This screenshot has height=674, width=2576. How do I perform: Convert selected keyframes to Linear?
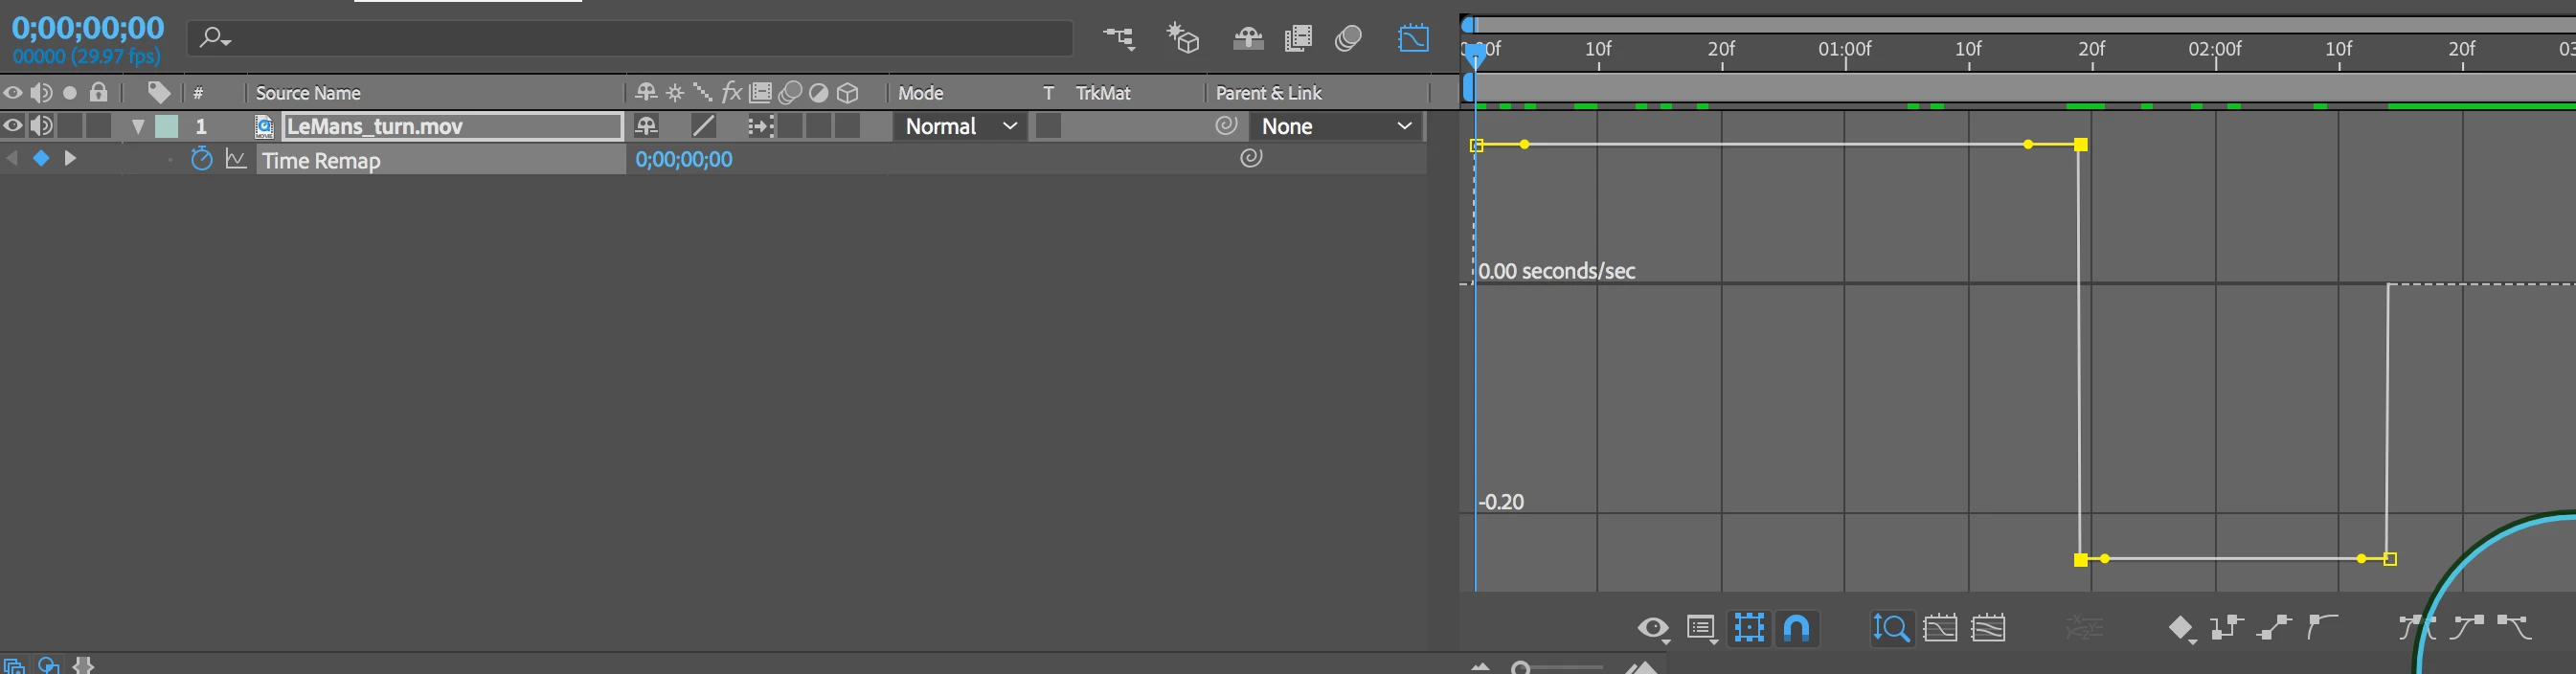coord(2275,628)
